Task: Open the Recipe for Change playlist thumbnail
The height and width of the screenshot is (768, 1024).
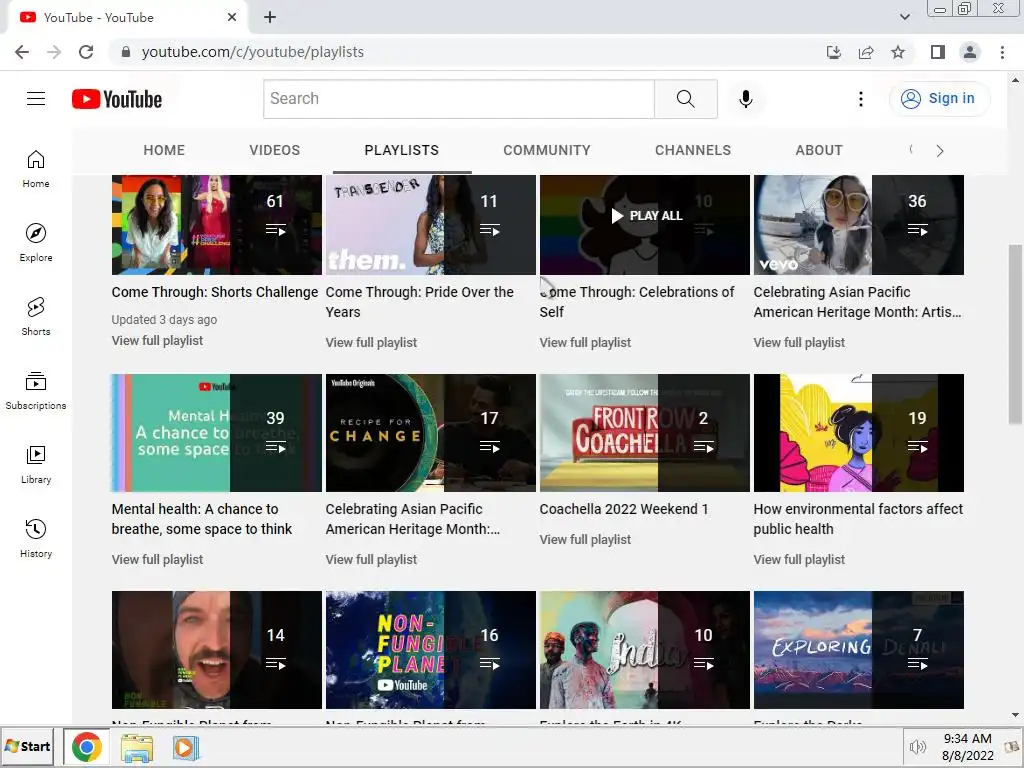Action: pos(430,432)
